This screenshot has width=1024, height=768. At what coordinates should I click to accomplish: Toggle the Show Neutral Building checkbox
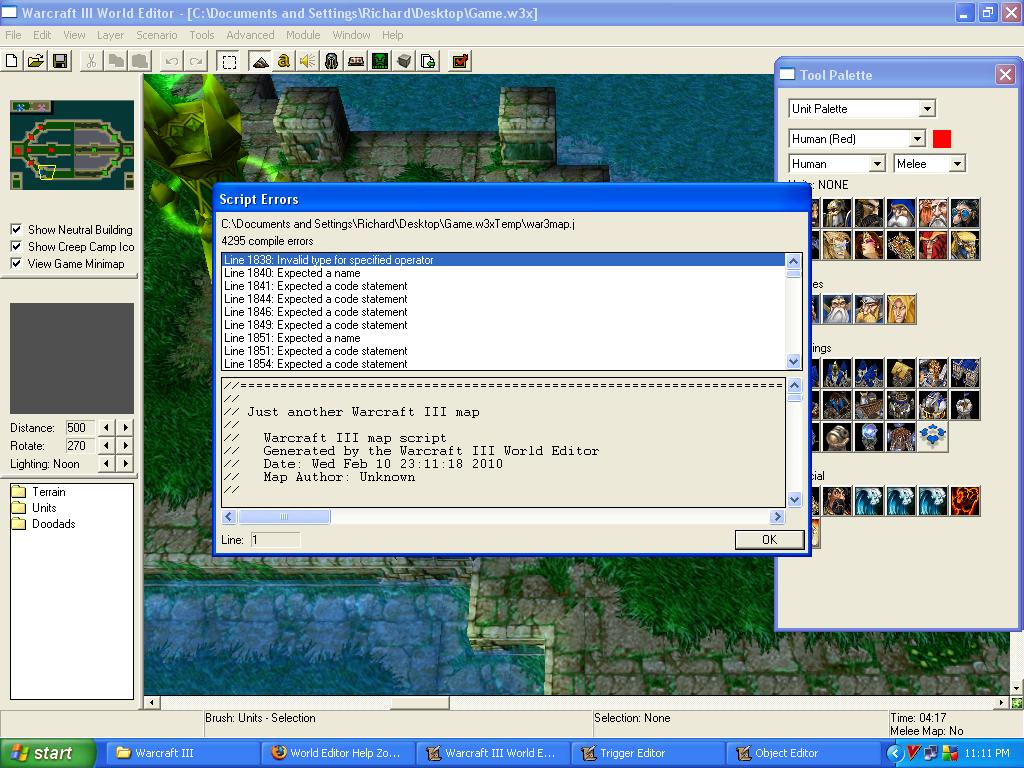tap(16, 230)
